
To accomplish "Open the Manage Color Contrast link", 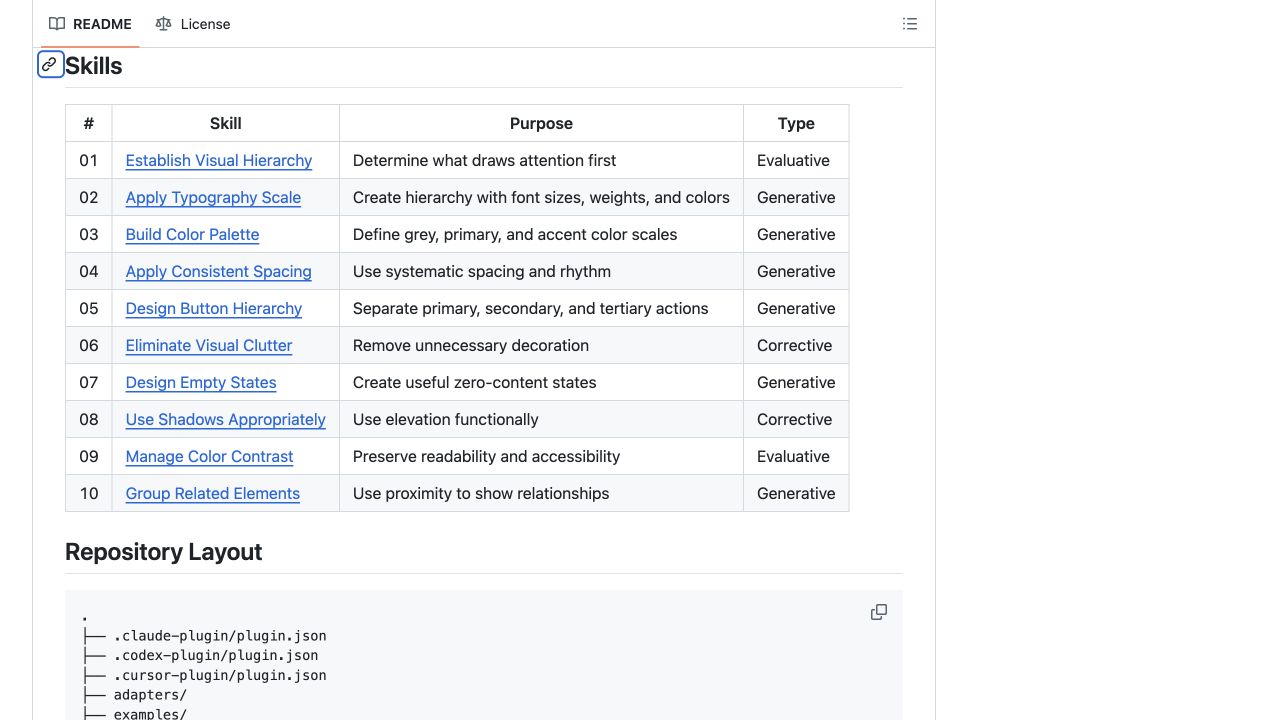I will click(209, 457).
